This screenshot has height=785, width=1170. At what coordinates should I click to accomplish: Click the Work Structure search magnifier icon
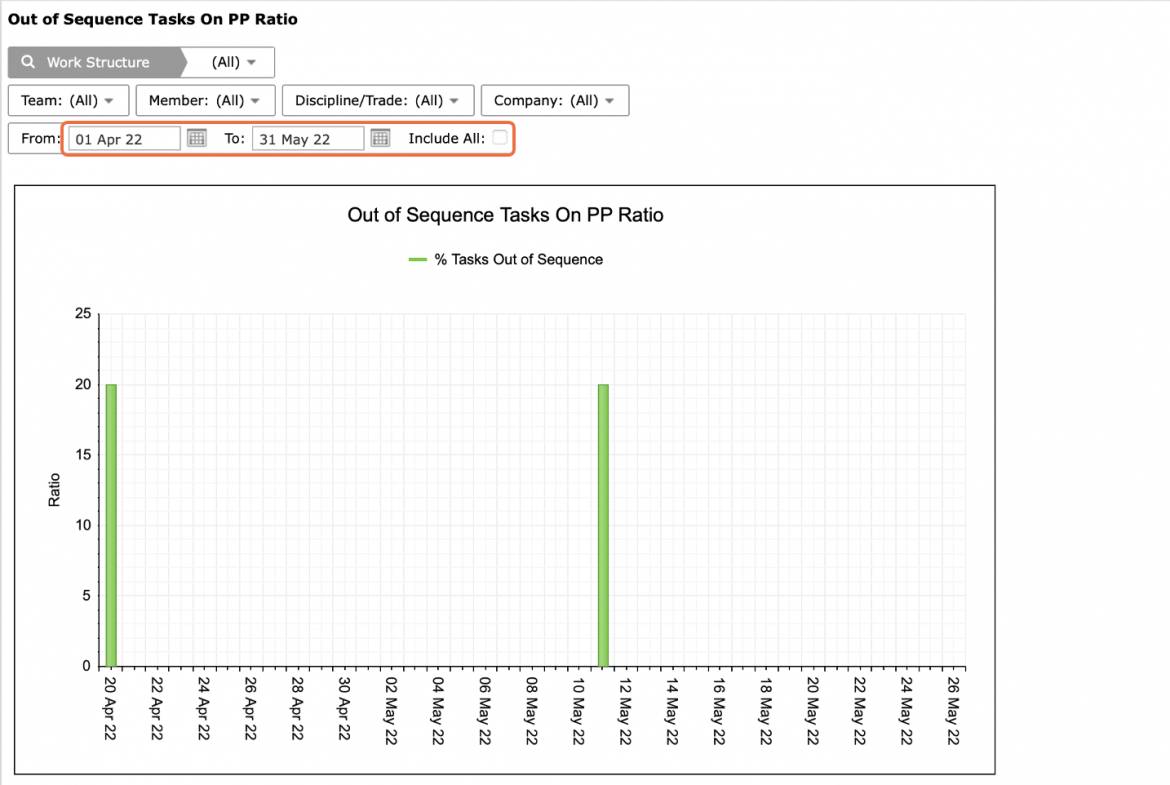pos(28,62)
